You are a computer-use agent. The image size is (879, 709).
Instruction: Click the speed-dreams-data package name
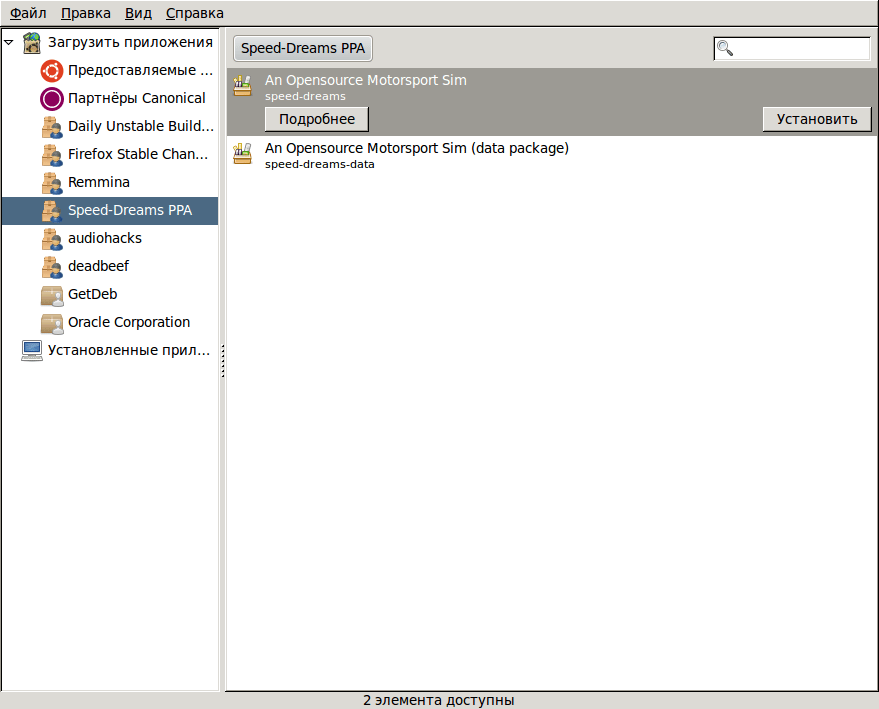[320, 164]
